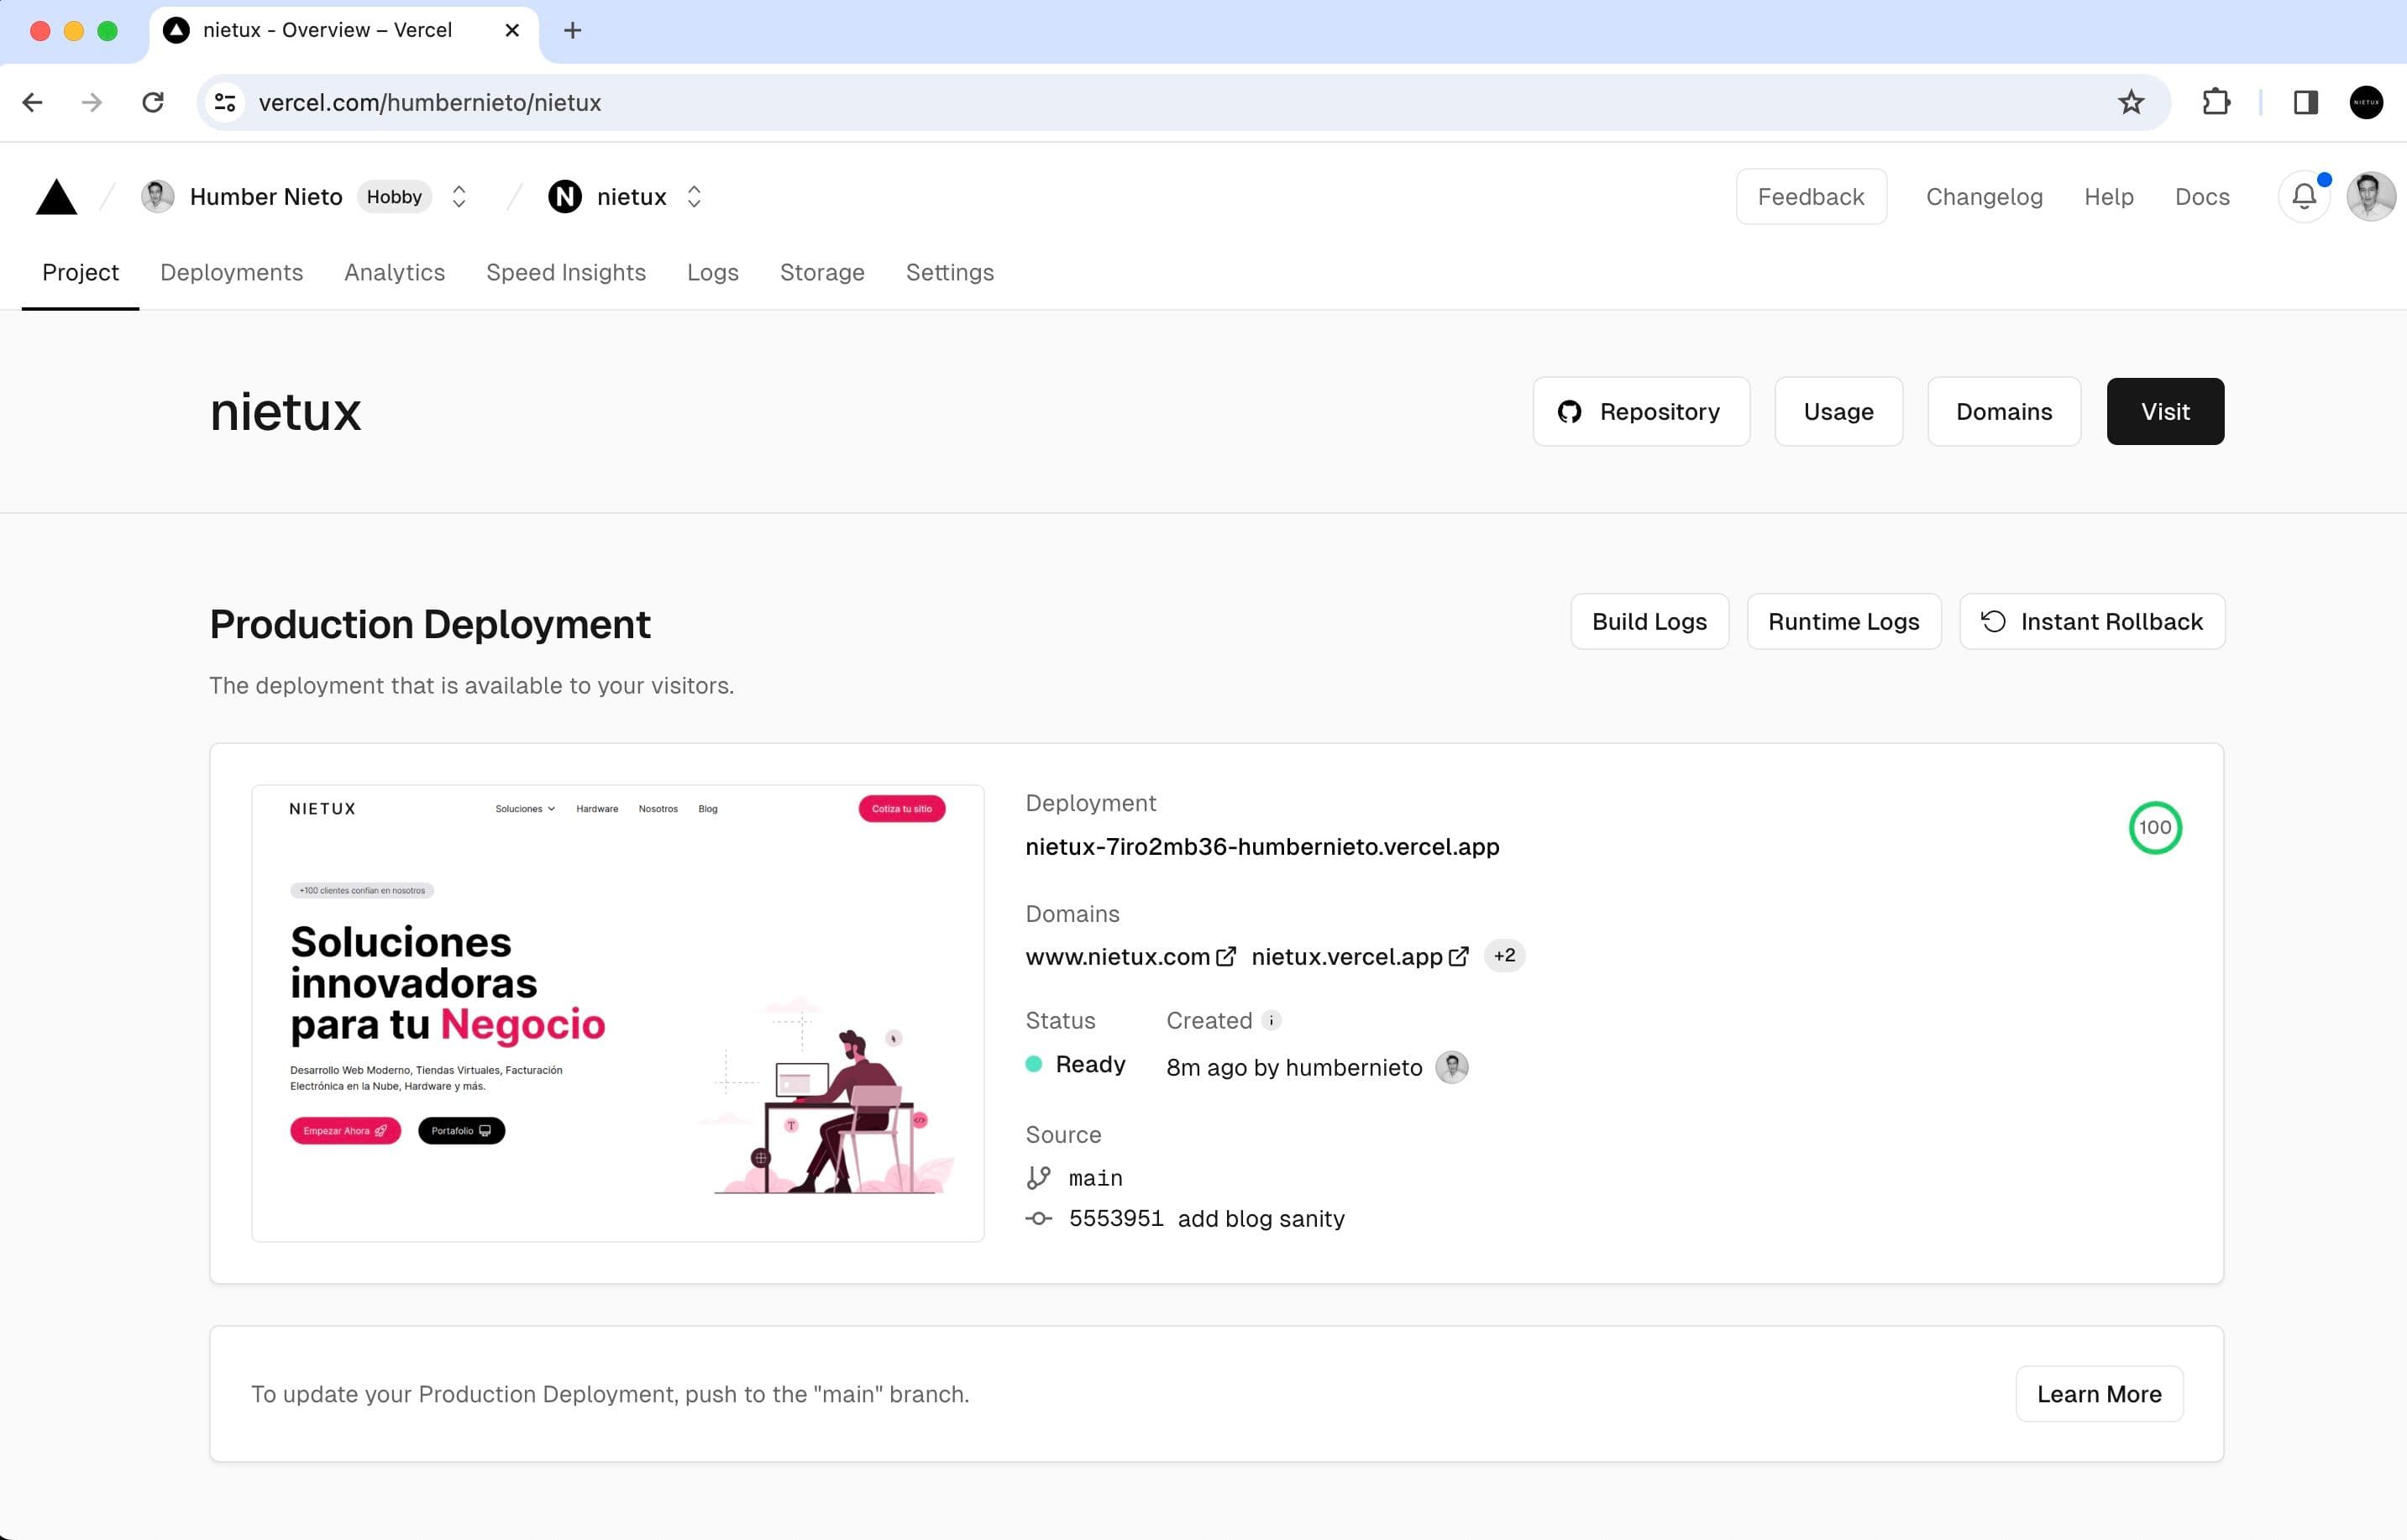Screen dimensions: 2407x1540
Task: Click the Created info icon
Action: click(1271, 1020)
